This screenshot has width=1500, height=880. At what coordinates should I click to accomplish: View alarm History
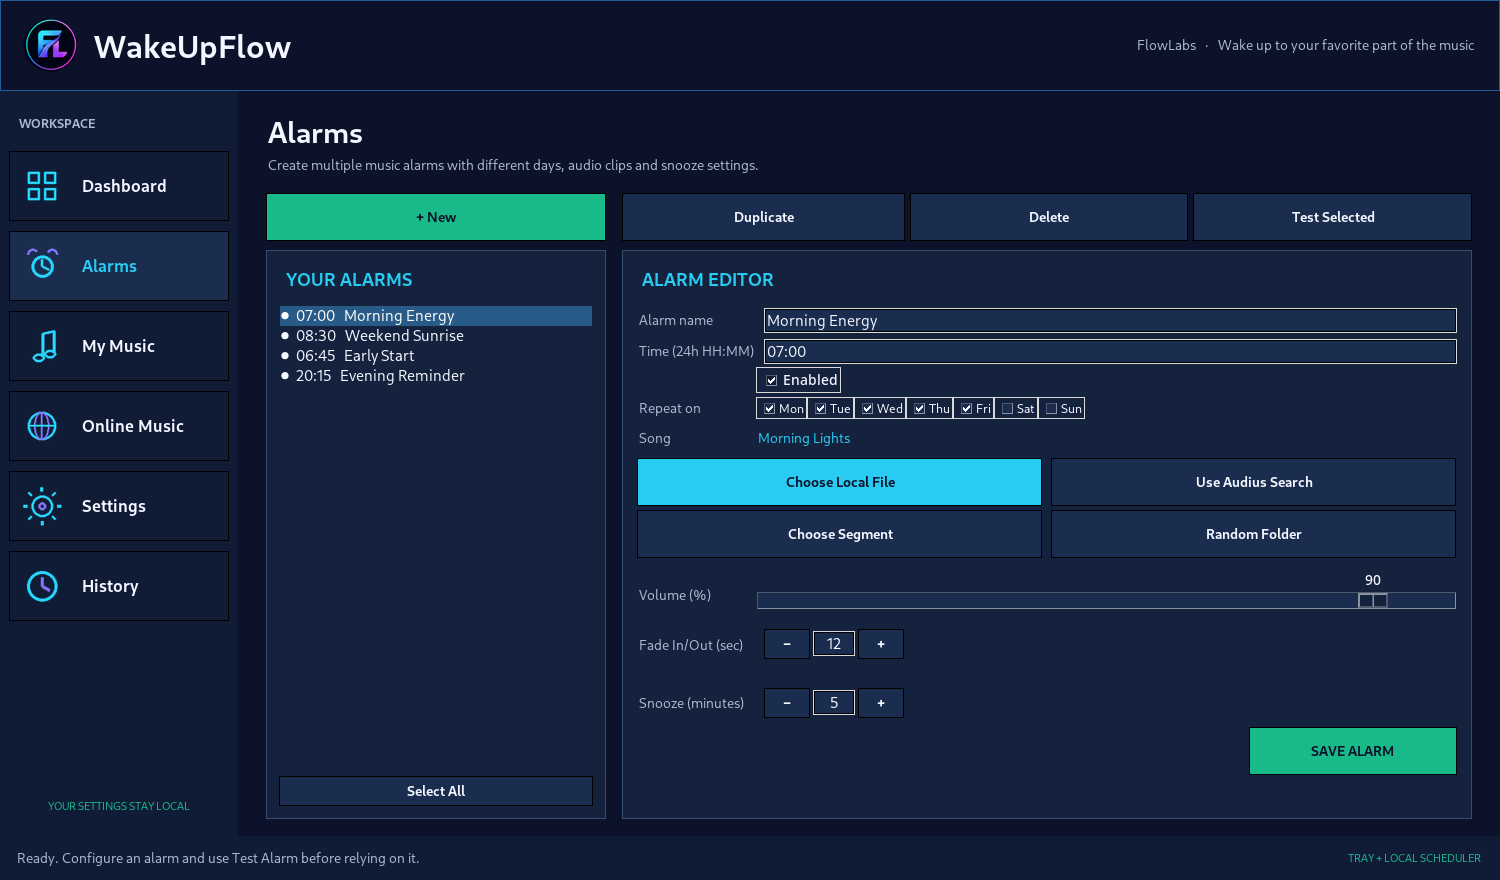119,586
